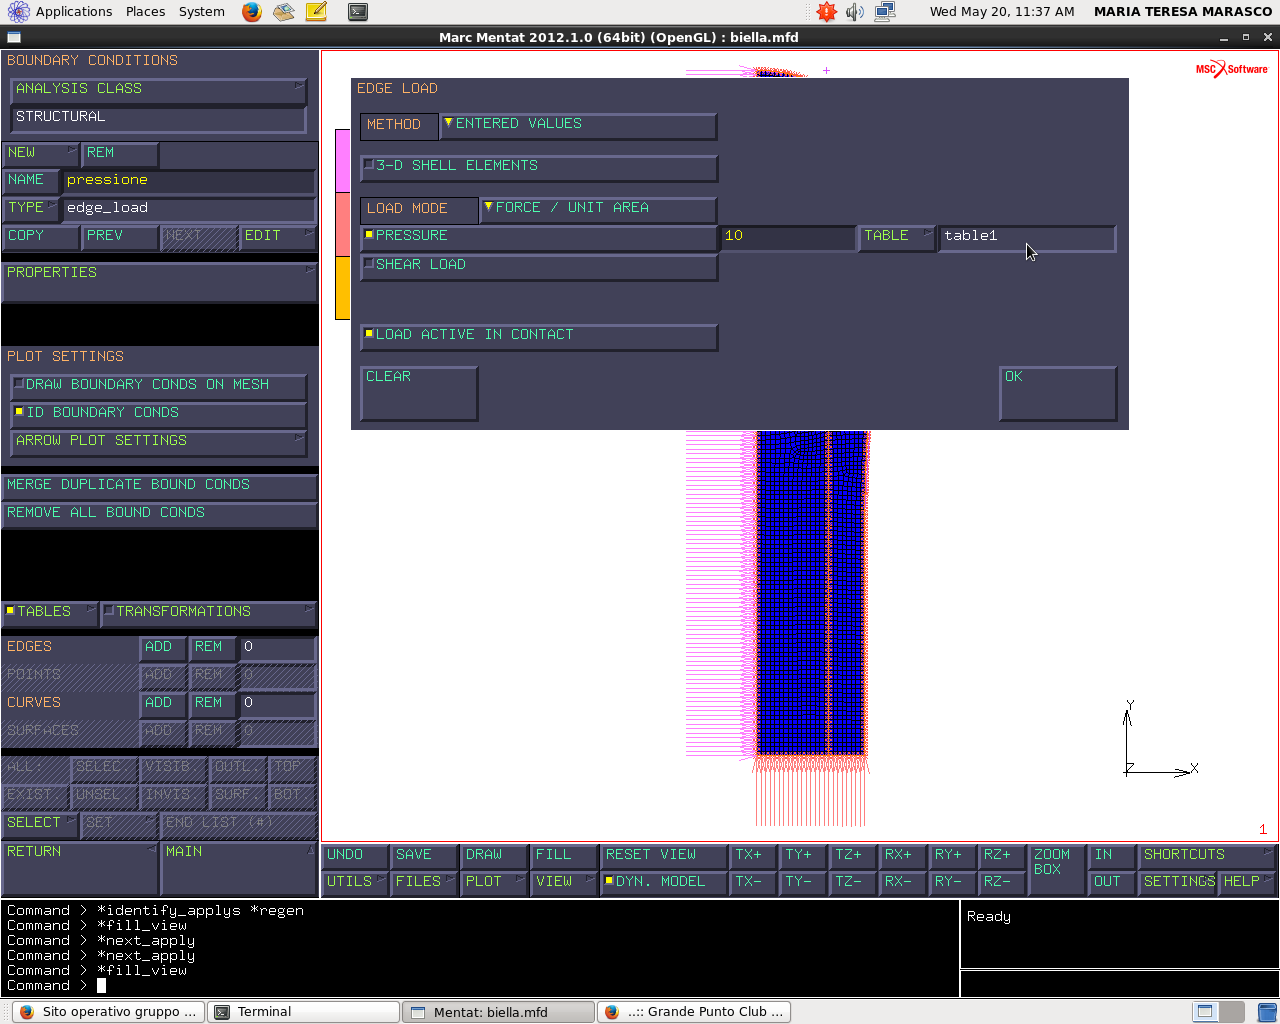Open the VIEW menu
Viewport: 1280px width, 1024px height.
click(564, 882)
